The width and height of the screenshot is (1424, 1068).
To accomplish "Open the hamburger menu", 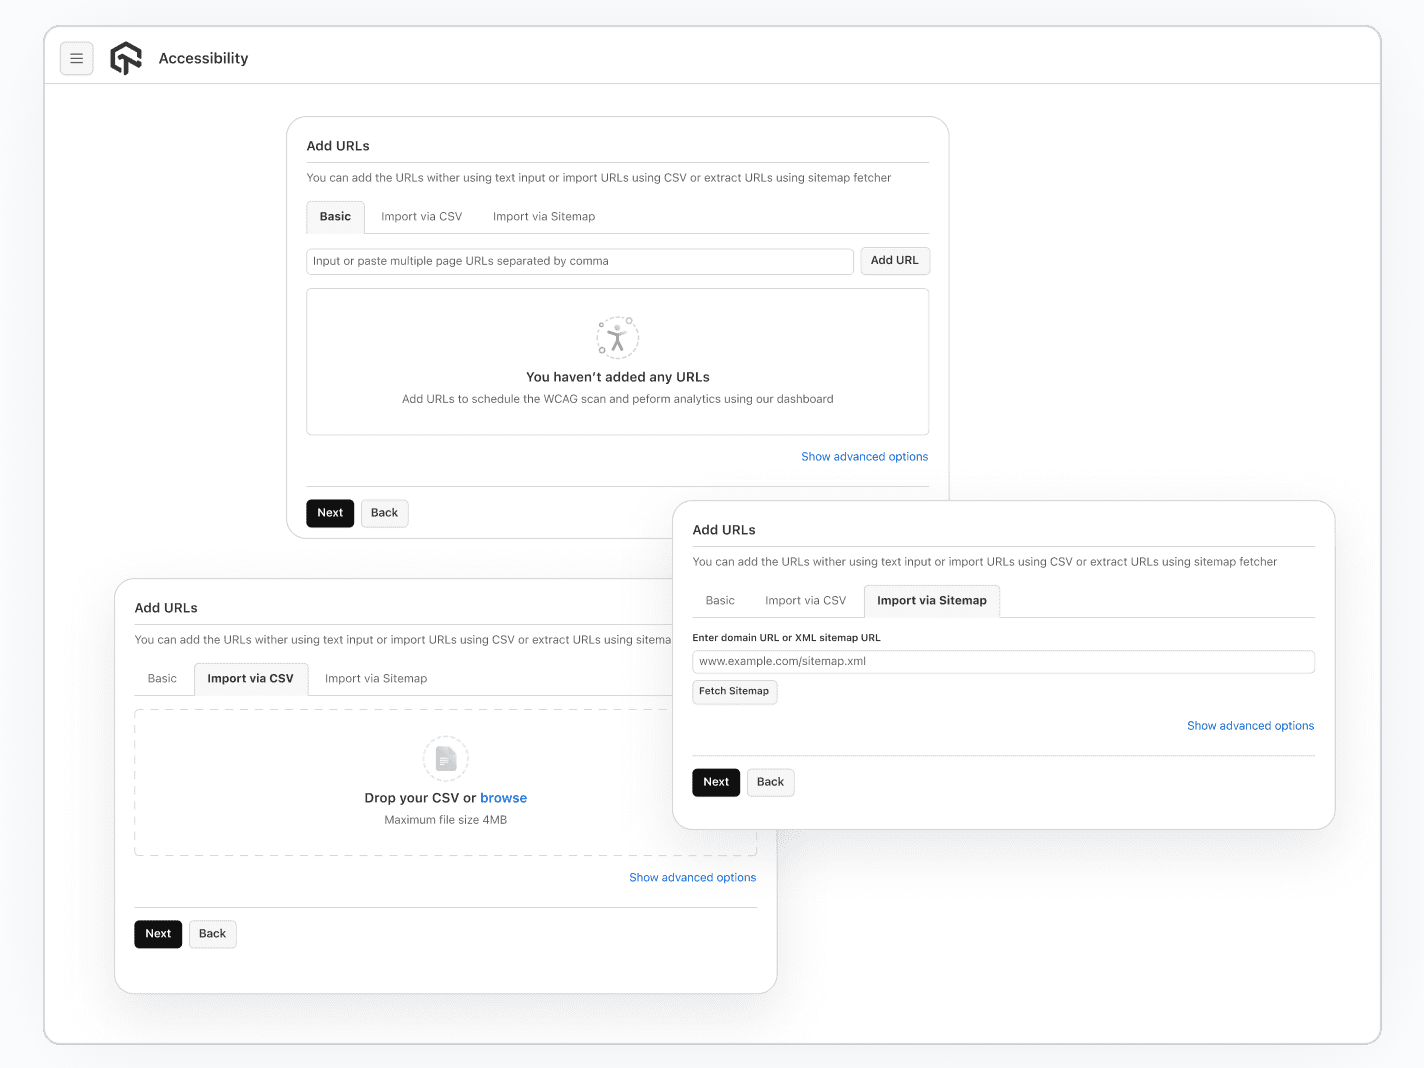I will [77, 59].
